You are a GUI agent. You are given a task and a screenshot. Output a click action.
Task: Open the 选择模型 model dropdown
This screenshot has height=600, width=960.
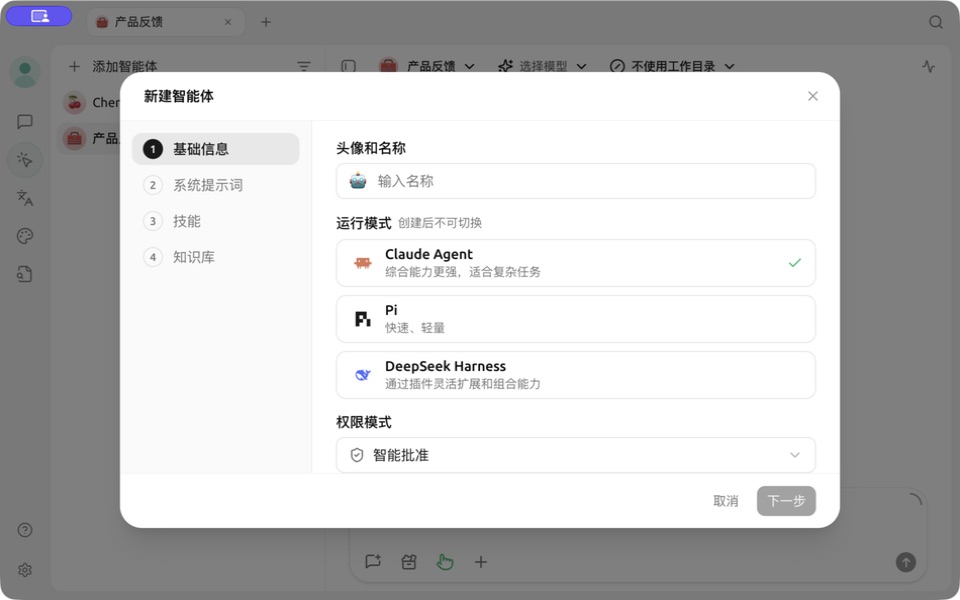[x=542, y=66]
